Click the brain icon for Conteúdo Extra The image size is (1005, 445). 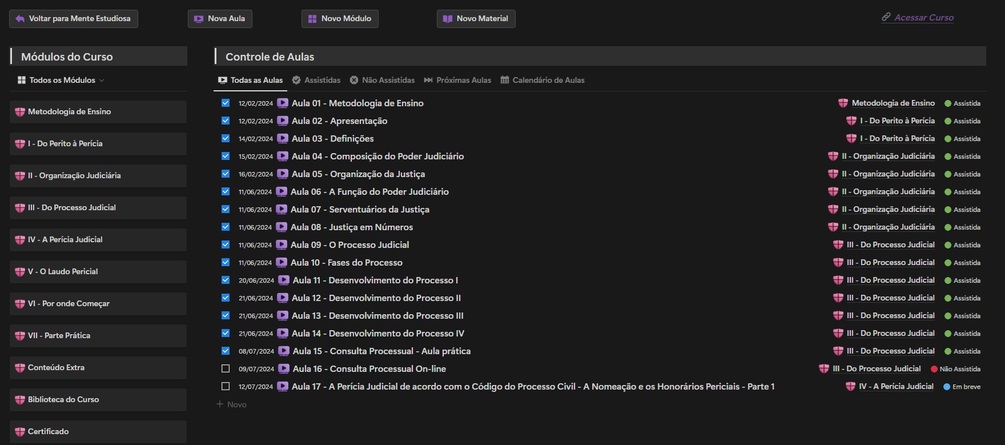pos(19,368)
